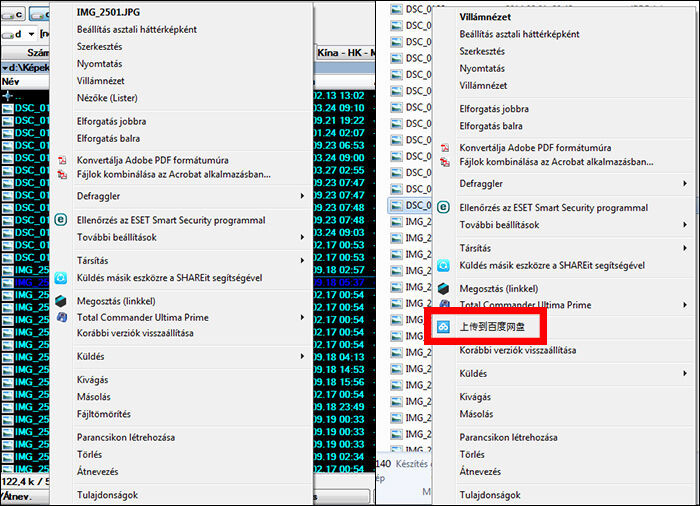Expand Küldés submenu arrow in Total Commander menu
Image resolution: width=700 pixels, height=506 pixels.
coord(302,356)
